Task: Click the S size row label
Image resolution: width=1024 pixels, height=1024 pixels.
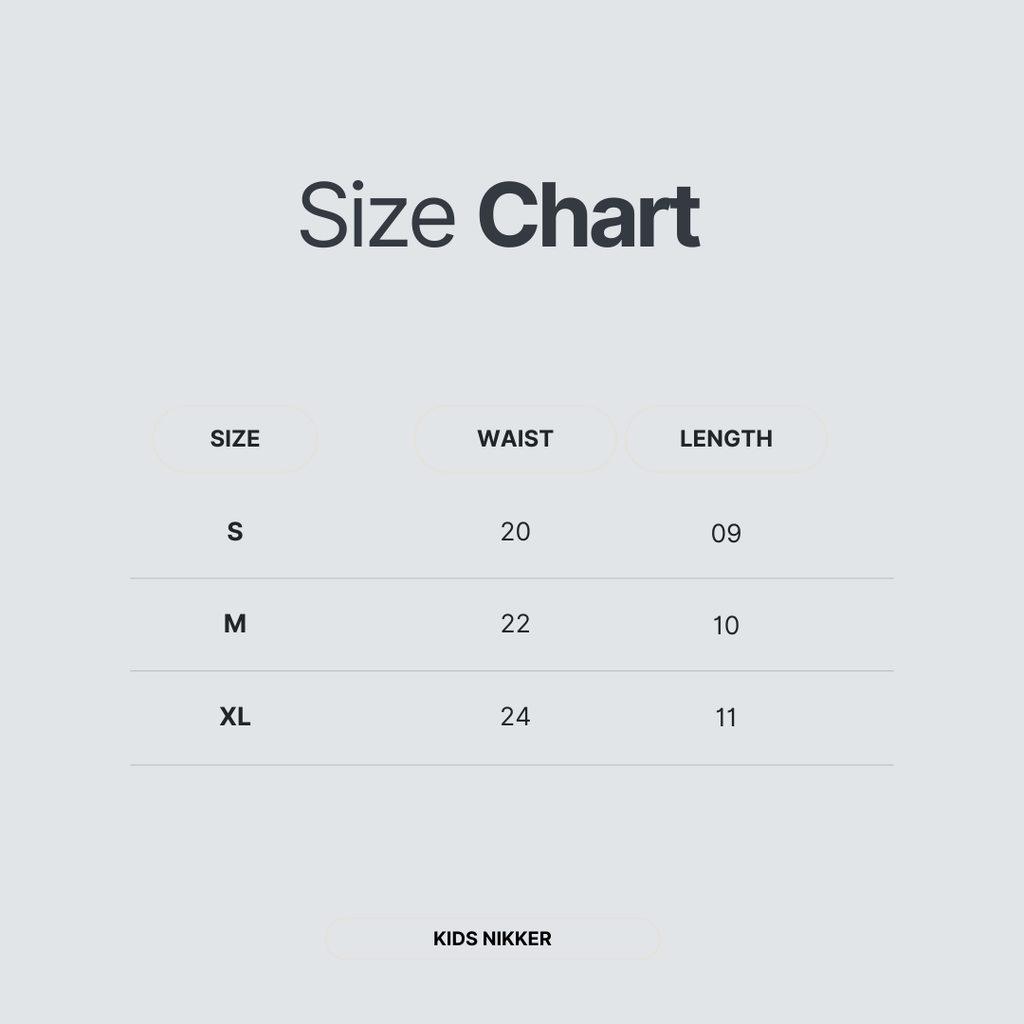Action: 235,531
